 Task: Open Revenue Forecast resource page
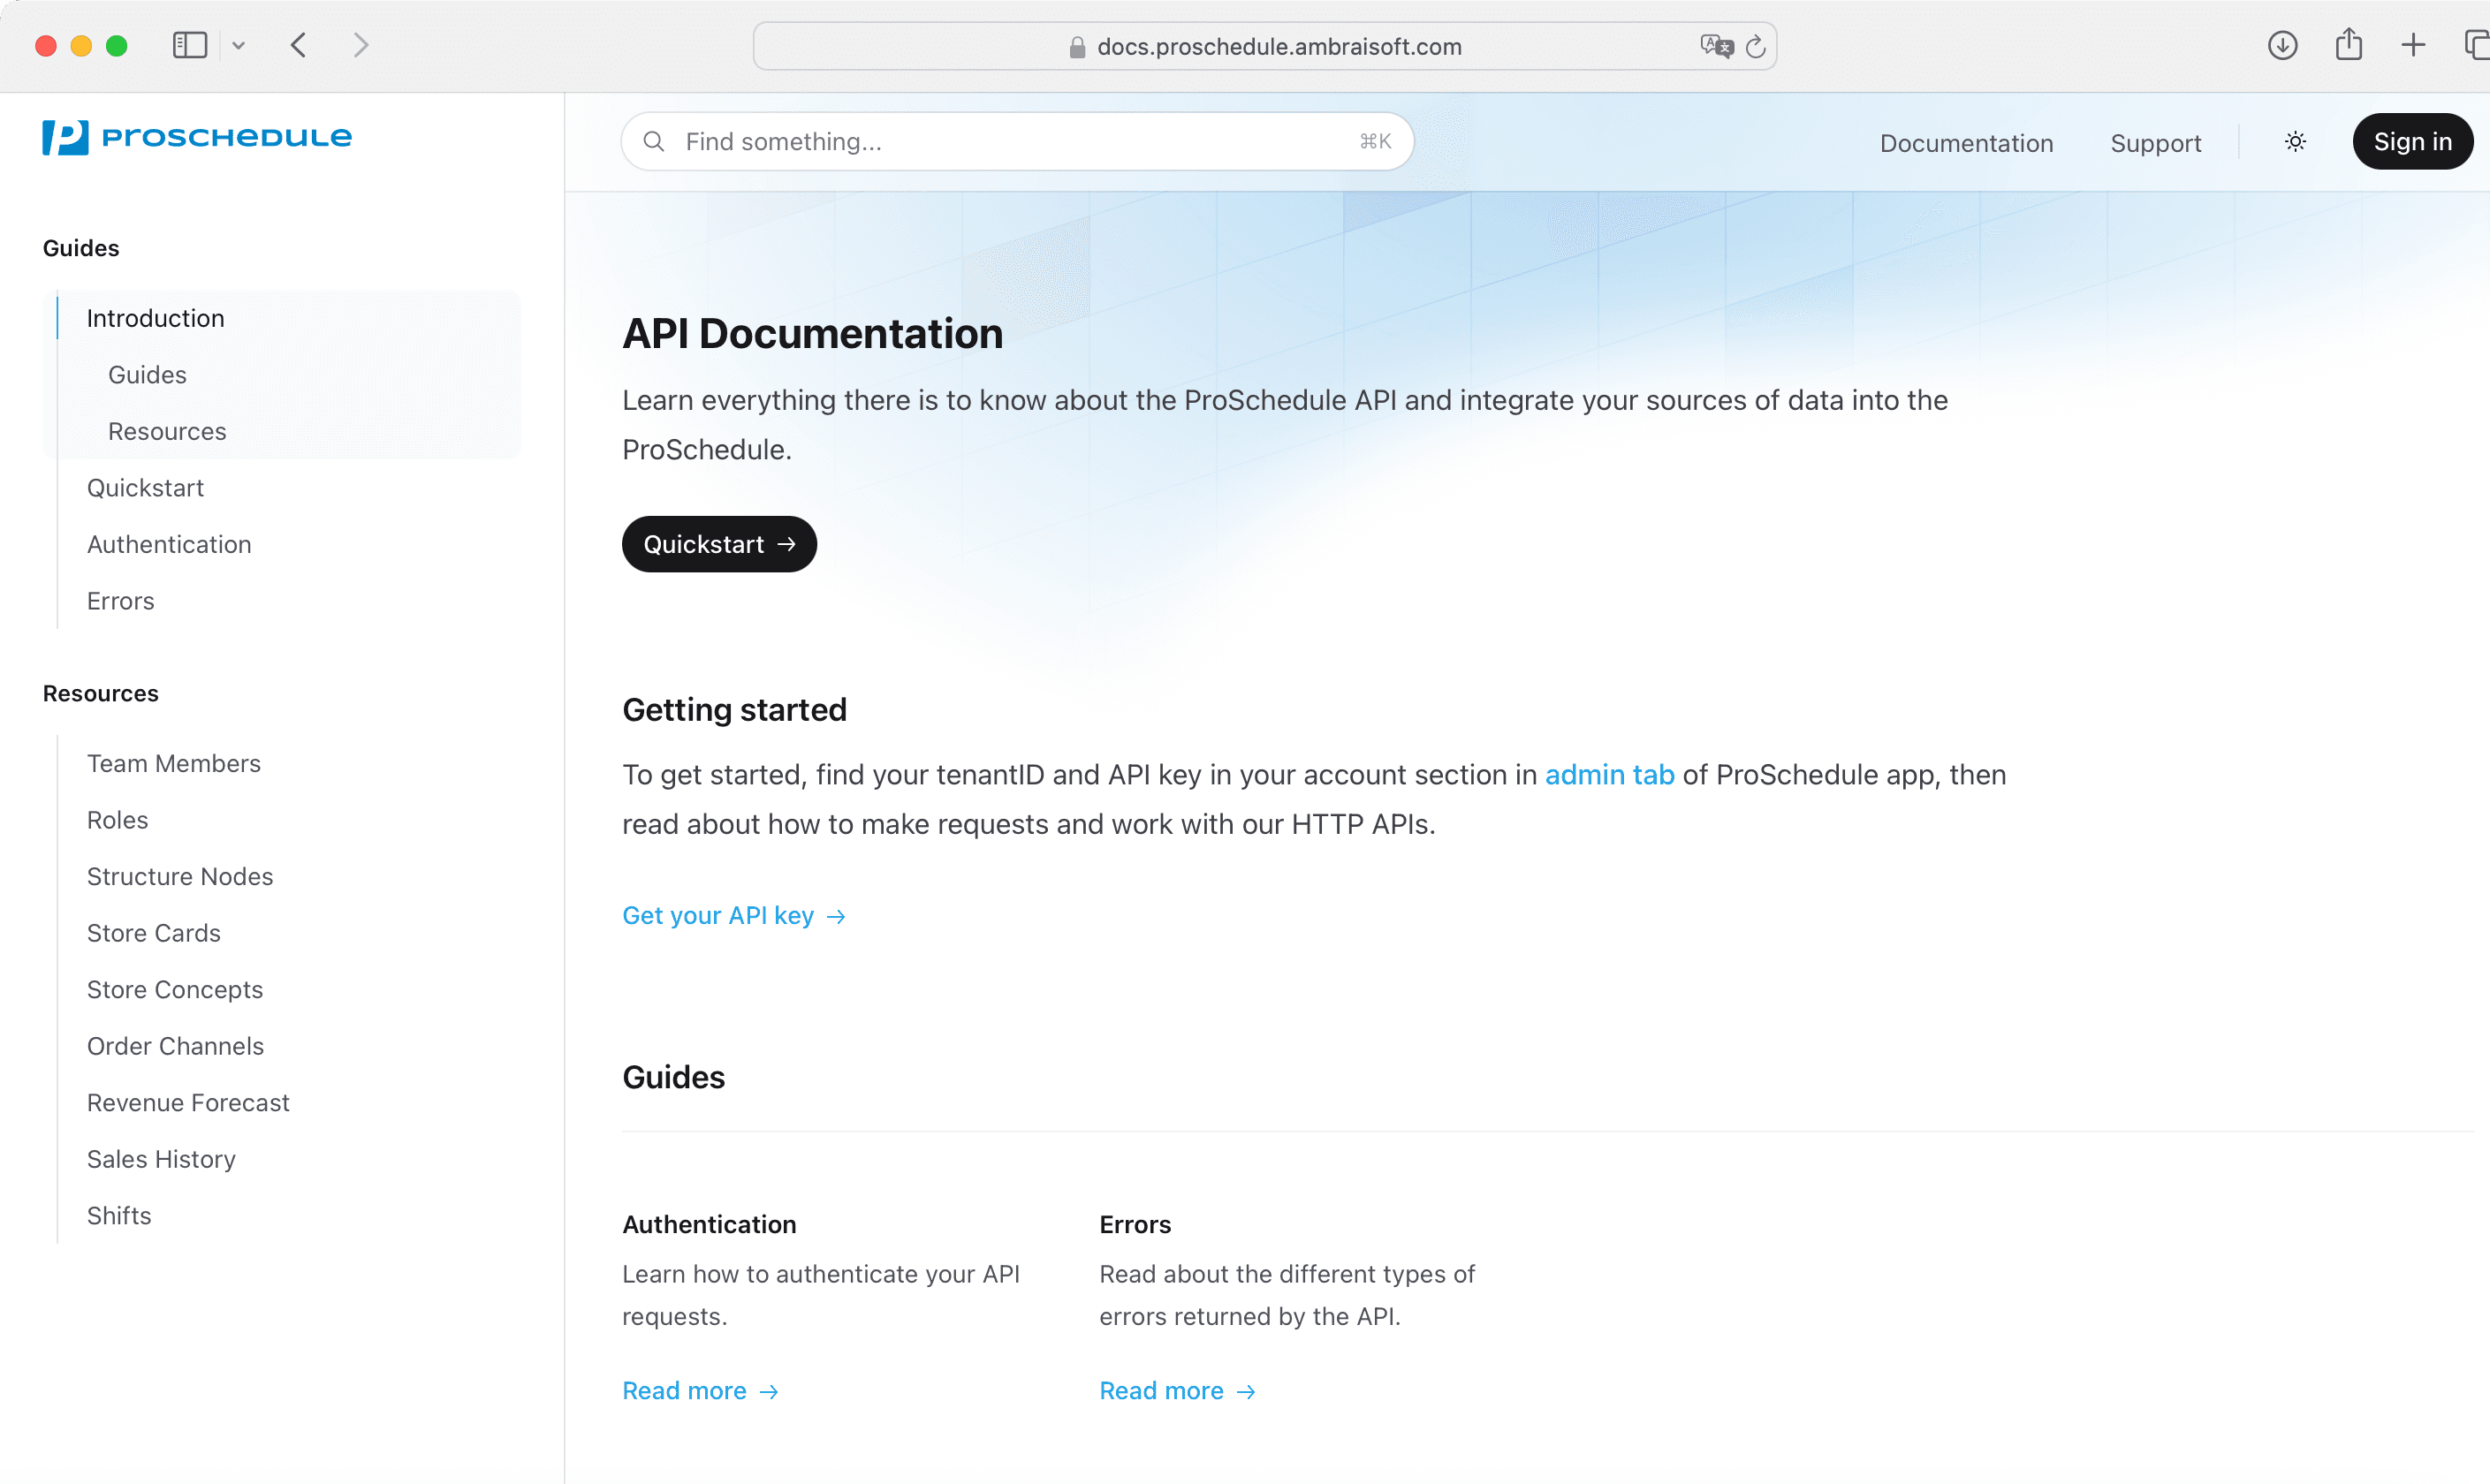[188, 1102]
